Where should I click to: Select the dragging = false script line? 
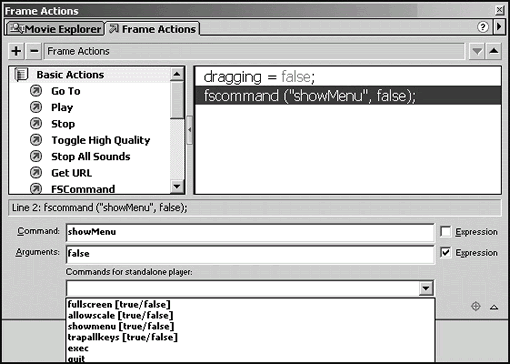point(348,77)
